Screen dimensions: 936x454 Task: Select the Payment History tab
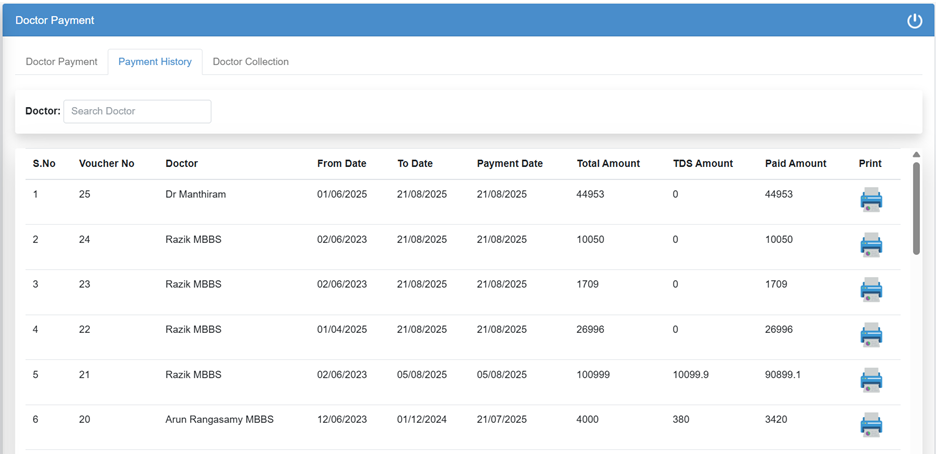pyautogui.click(x=155, y=62)
